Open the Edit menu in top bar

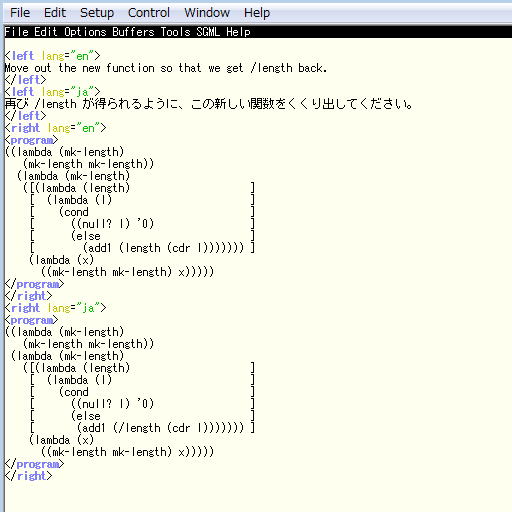click(x=55, y=13)
